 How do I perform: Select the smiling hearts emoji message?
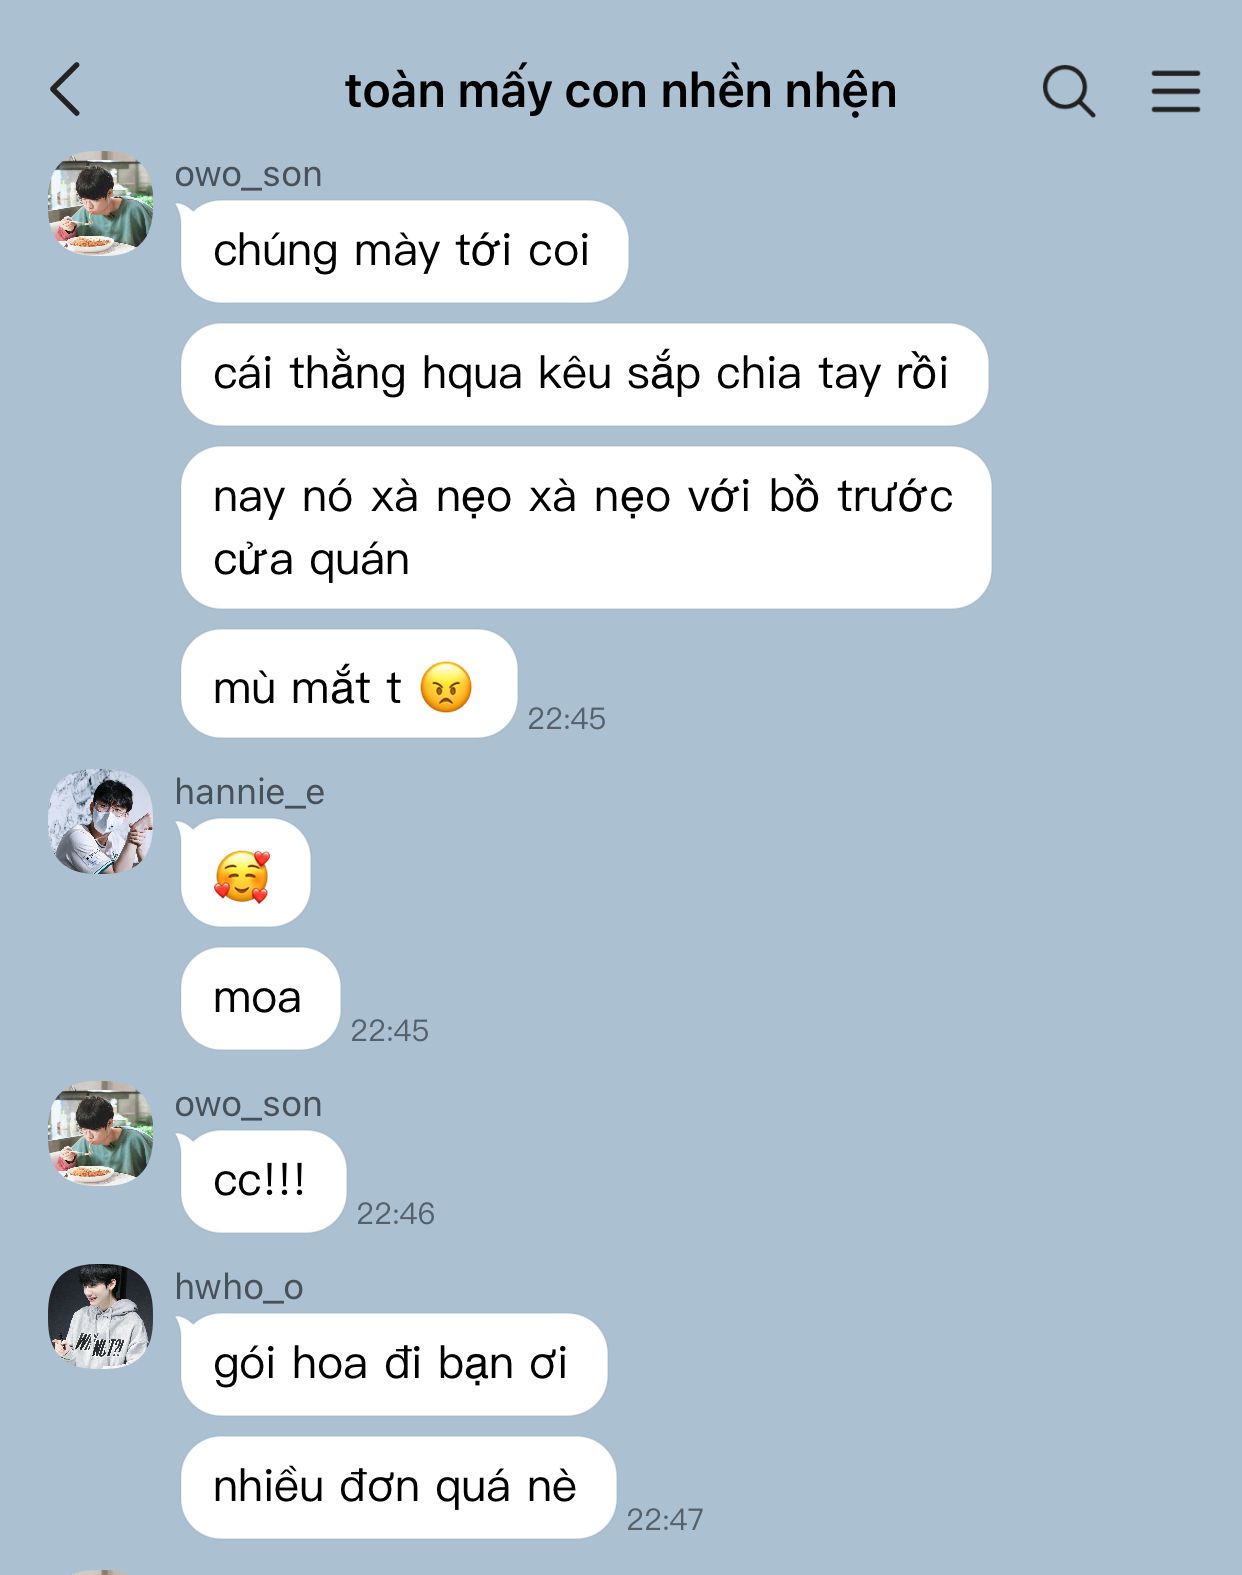(245, 874)
